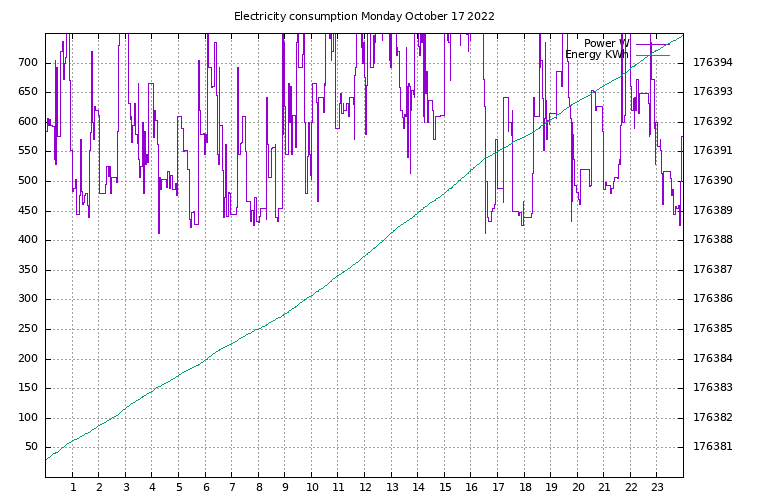Click the left axis label 650
Image resolution: width=768 pixels, height=500 pixels.
28,92
